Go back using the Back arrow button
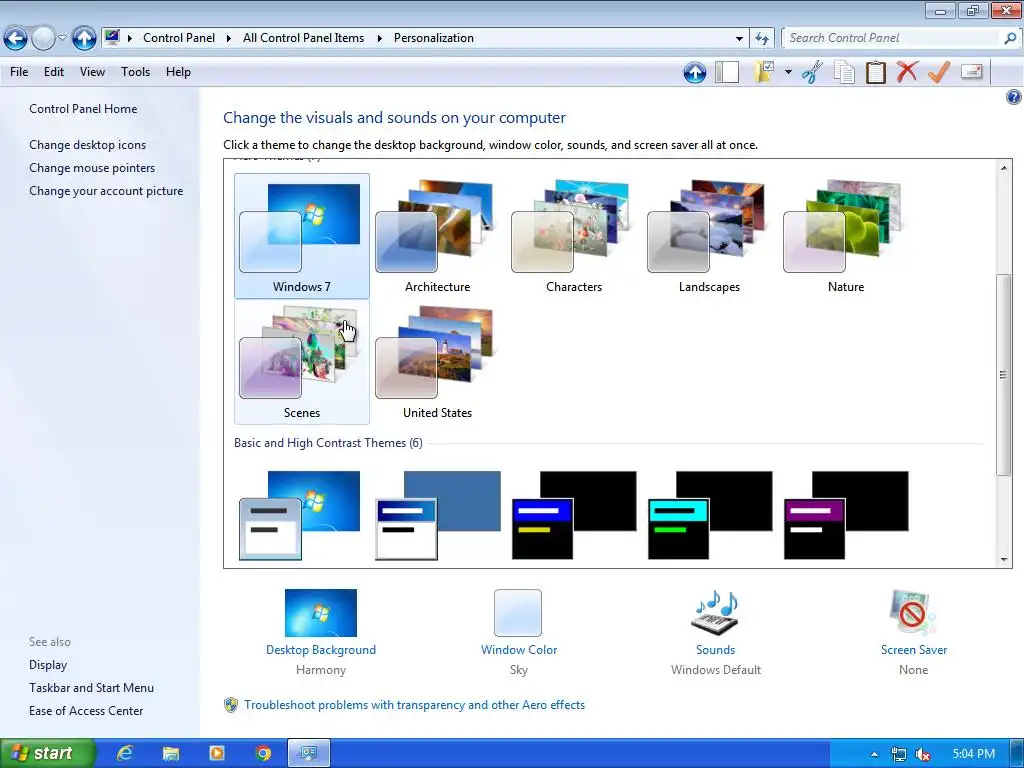The image size is (1024, 768). tap(16, 39)
